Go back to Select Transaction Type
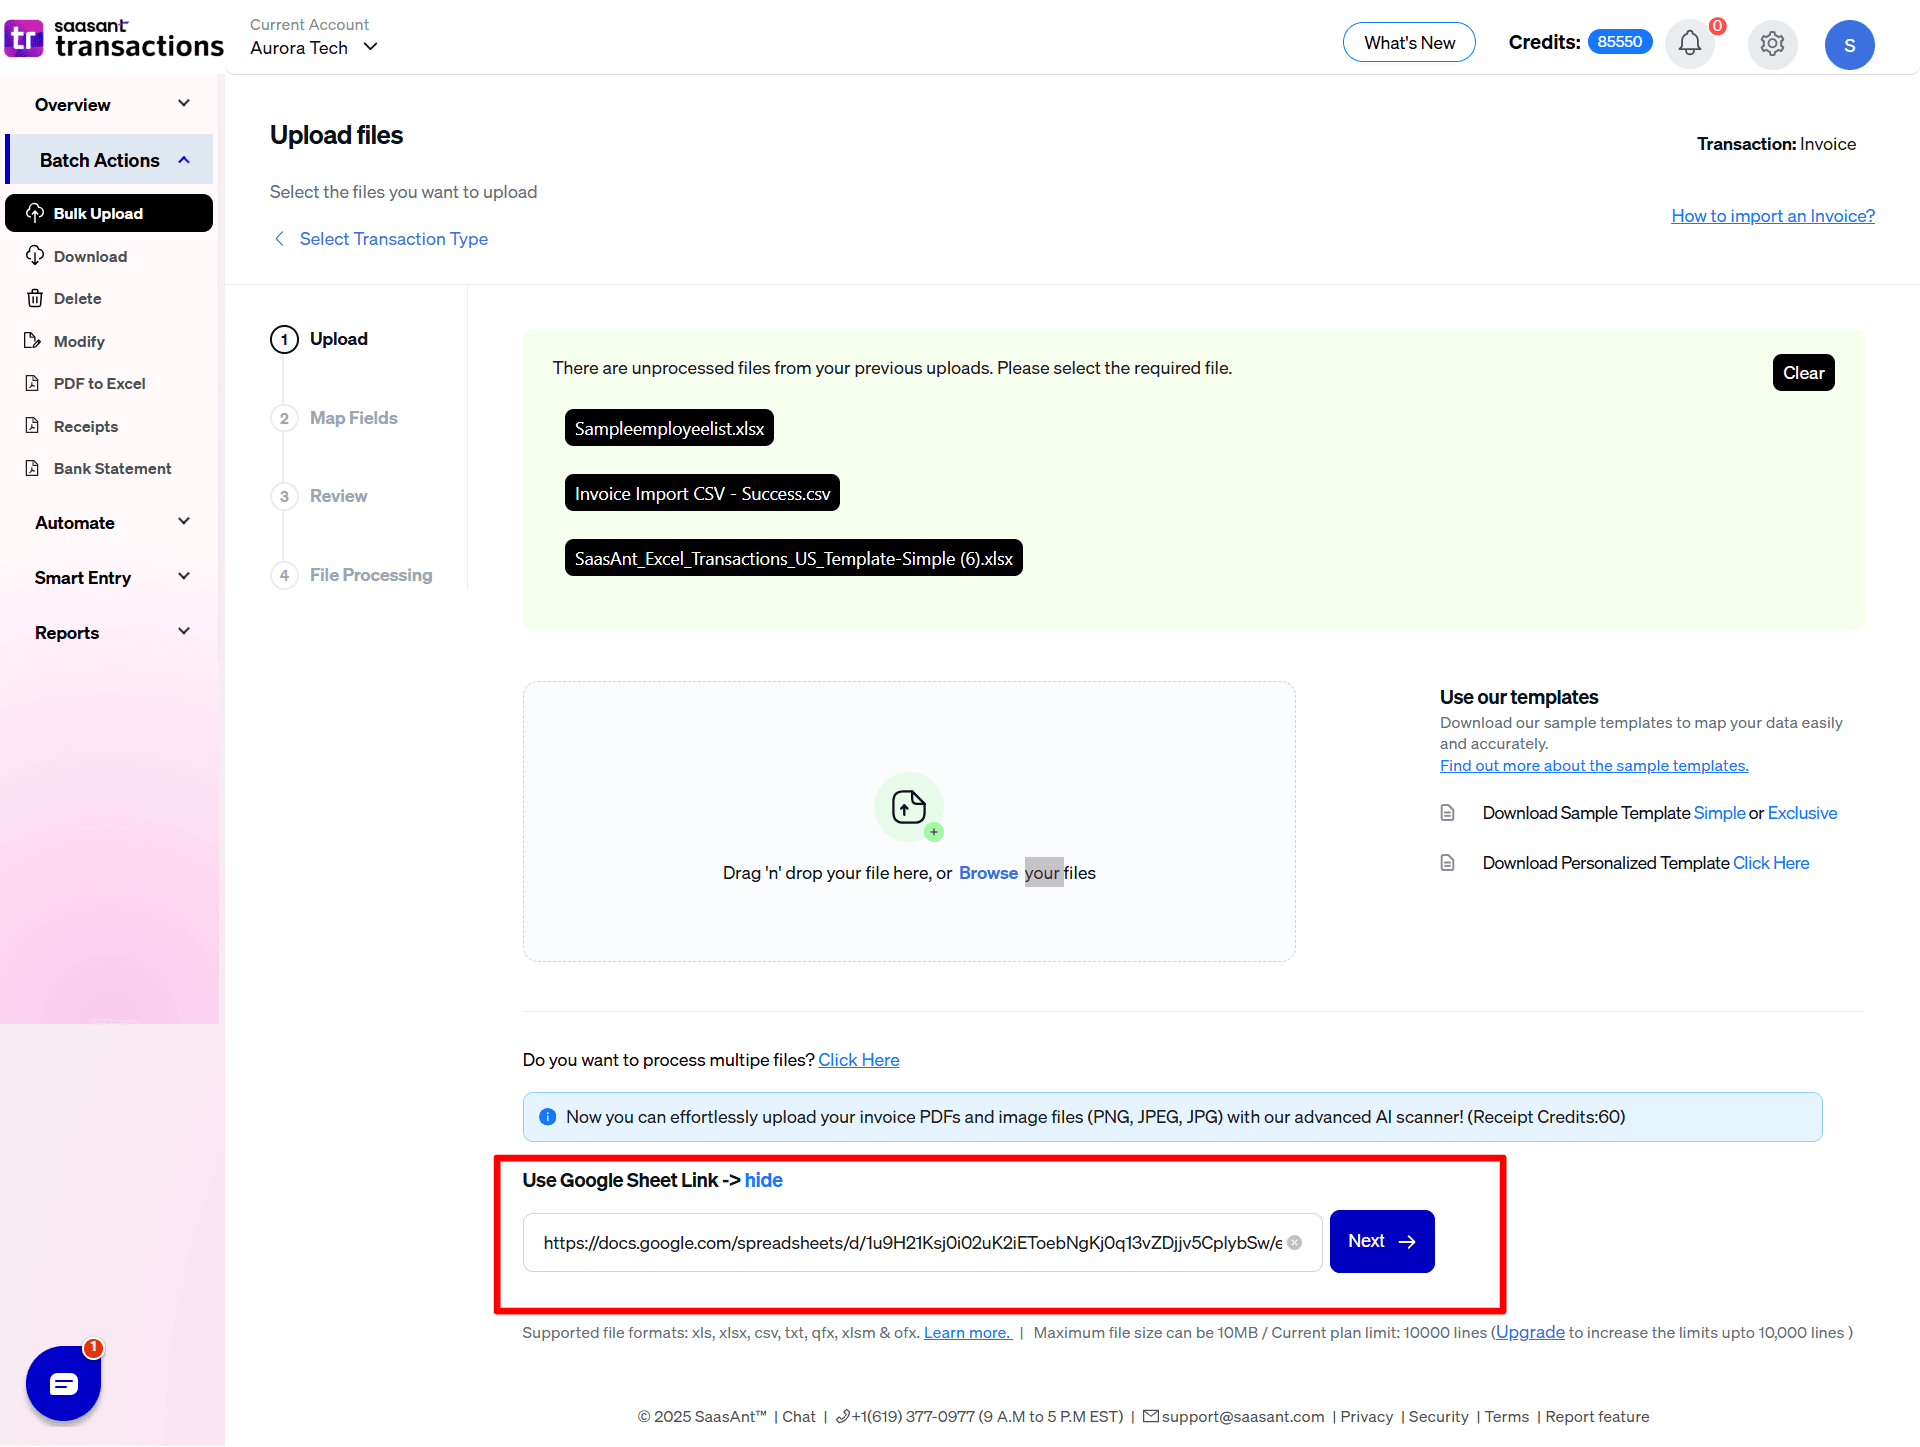This screenshot has height=1447, width=1920. coord(394,238)
